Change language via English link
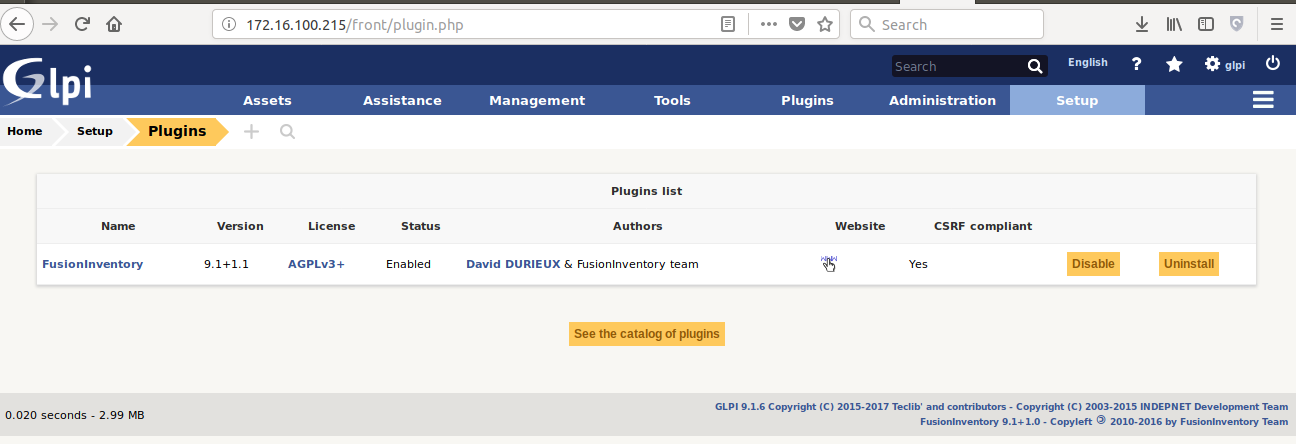This screenshot has width=1296, height=444. [1088, 62]
